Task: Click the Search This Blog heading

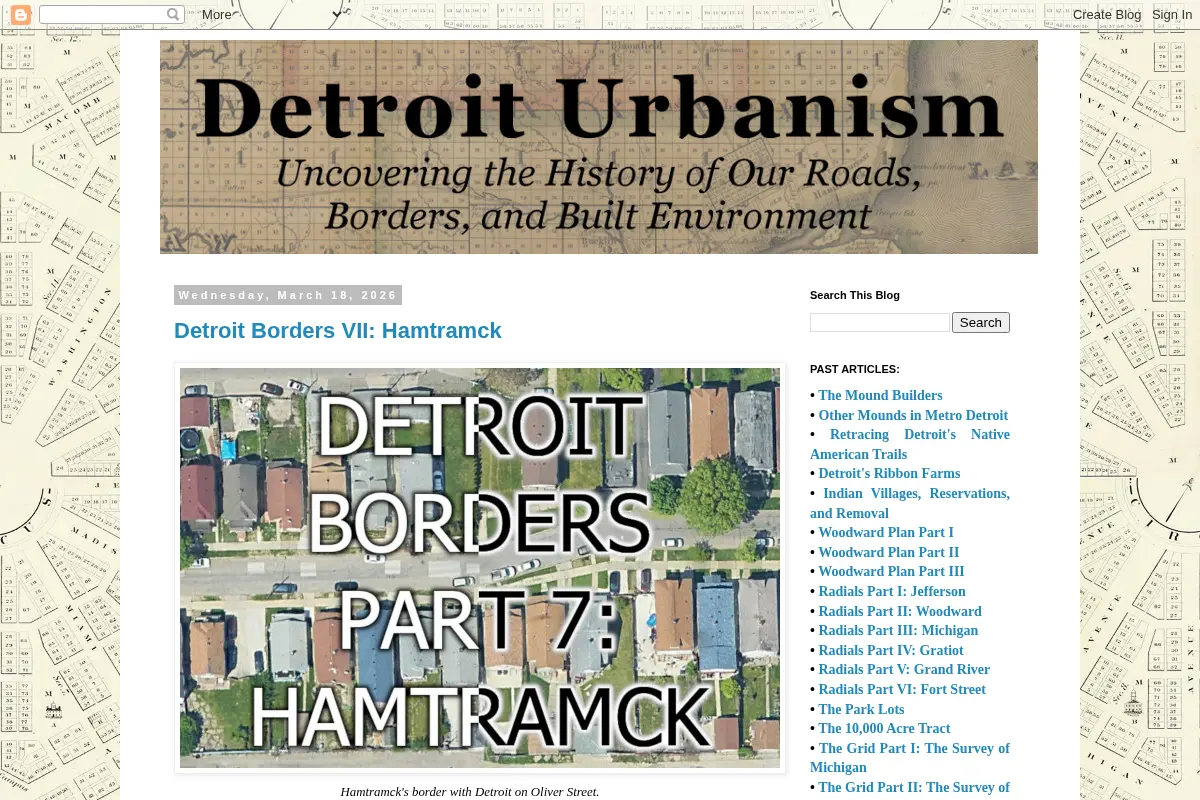Action: click(855, 295)
